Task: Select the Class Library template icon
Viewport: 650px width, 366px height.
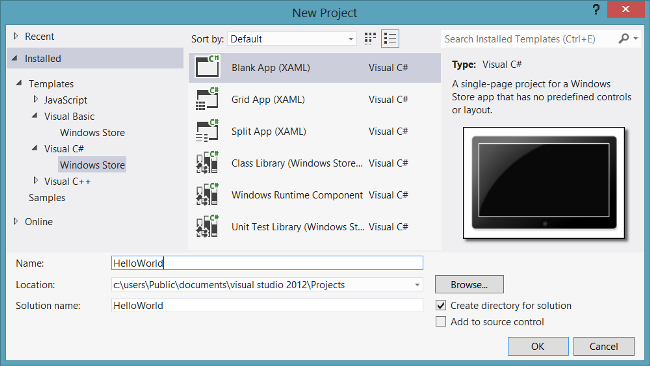Action: coord(207,162)
